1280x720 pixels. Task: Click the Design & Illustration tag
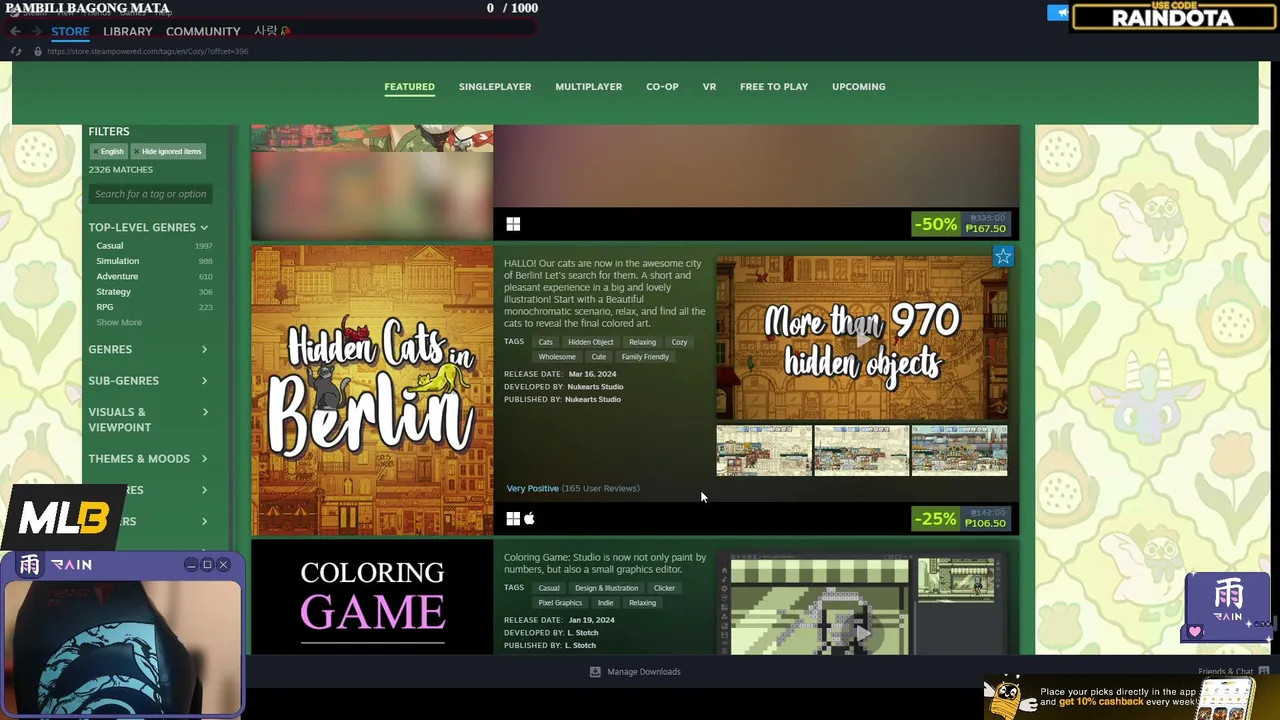pyautogui.click(x=606, y=588)
